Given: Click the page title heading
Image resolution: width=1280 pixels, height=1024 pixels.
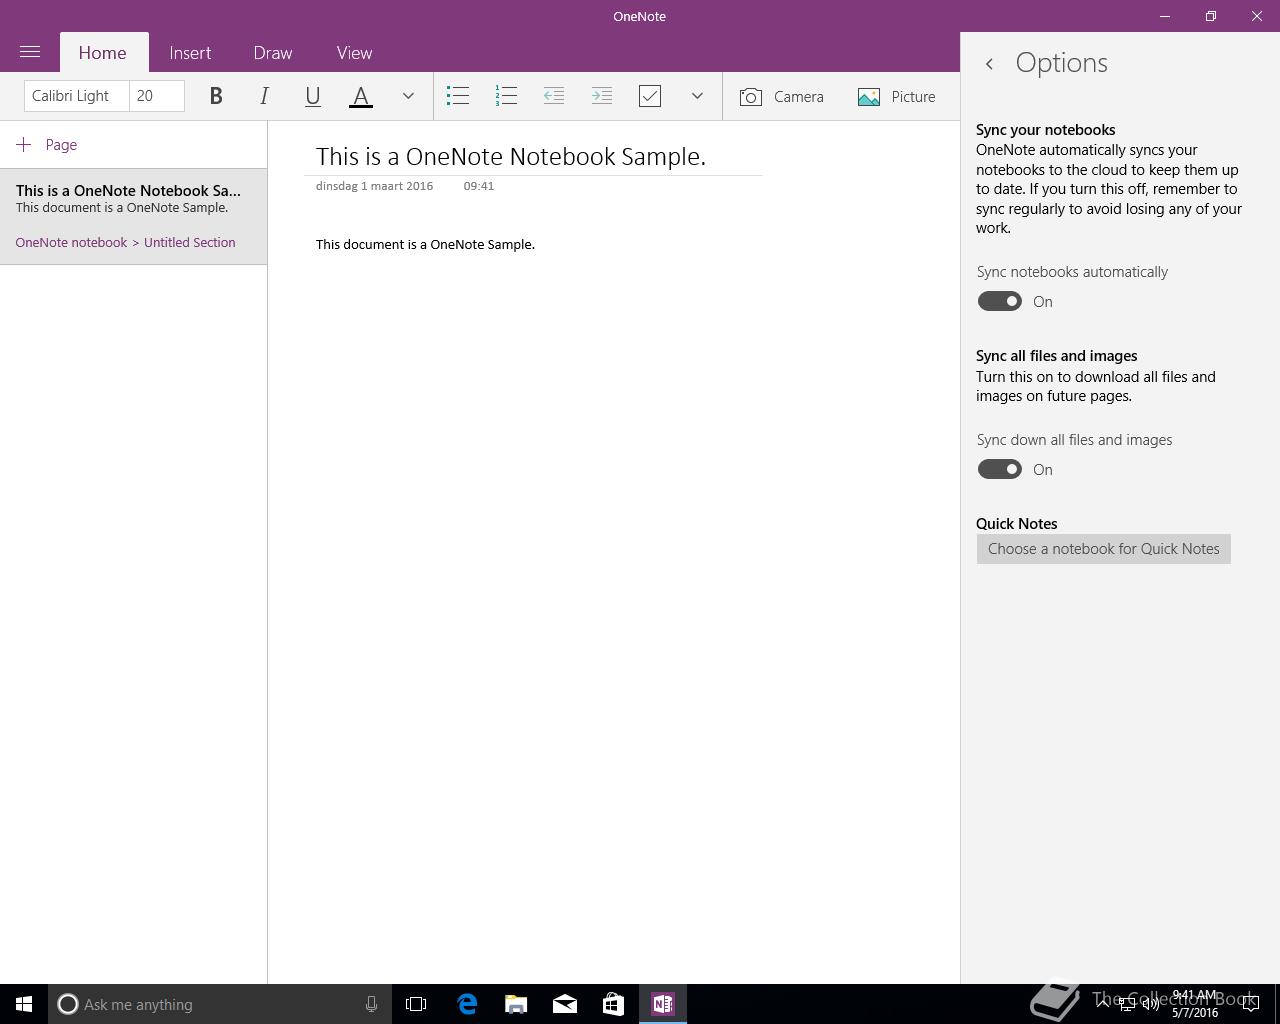Looking at the screenshot, I should pyautogui.click(x=511, y=156).
